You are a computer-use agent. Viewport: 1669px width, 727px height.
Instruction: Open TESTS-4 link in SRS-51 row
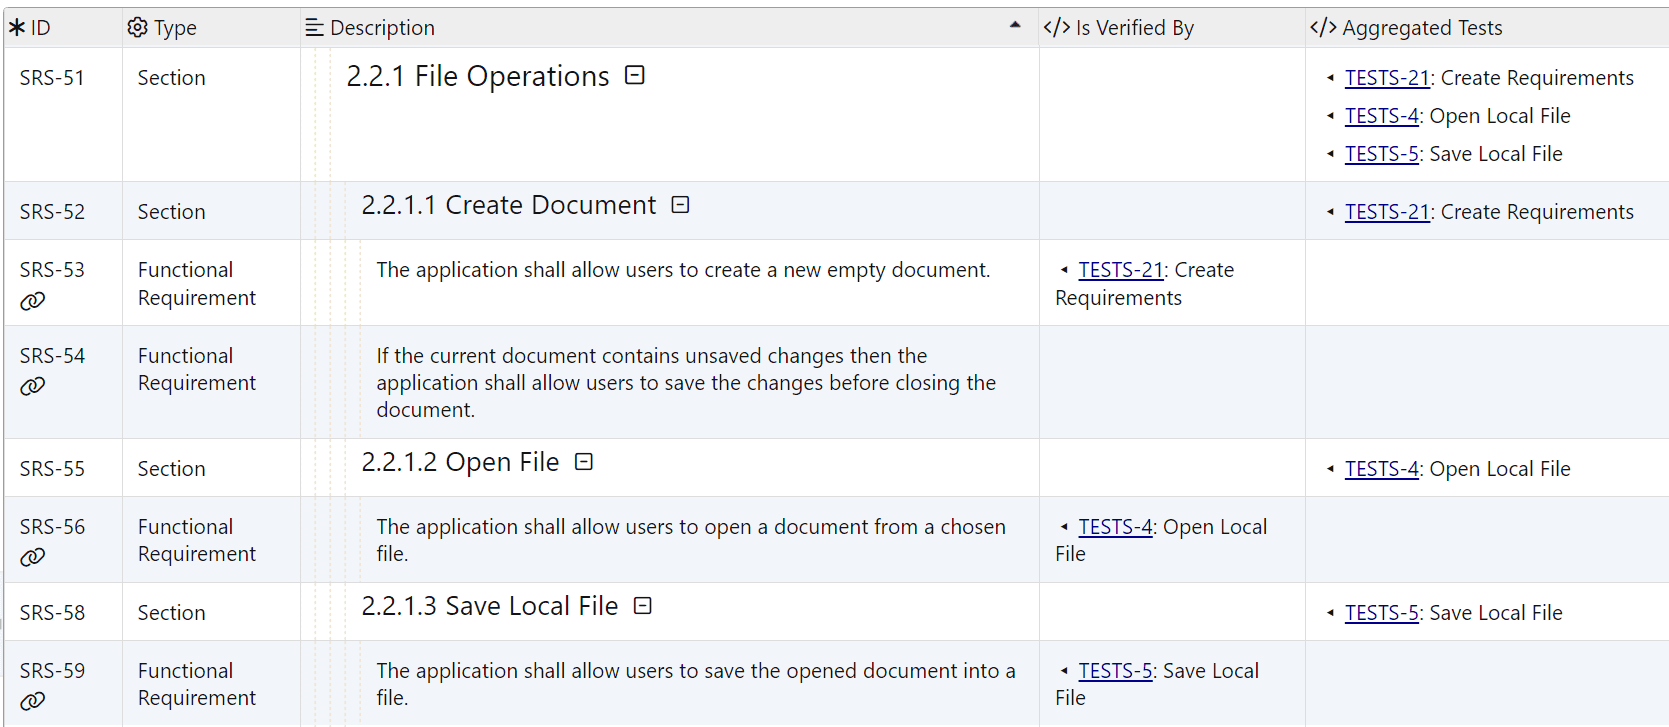[1382, 116]
